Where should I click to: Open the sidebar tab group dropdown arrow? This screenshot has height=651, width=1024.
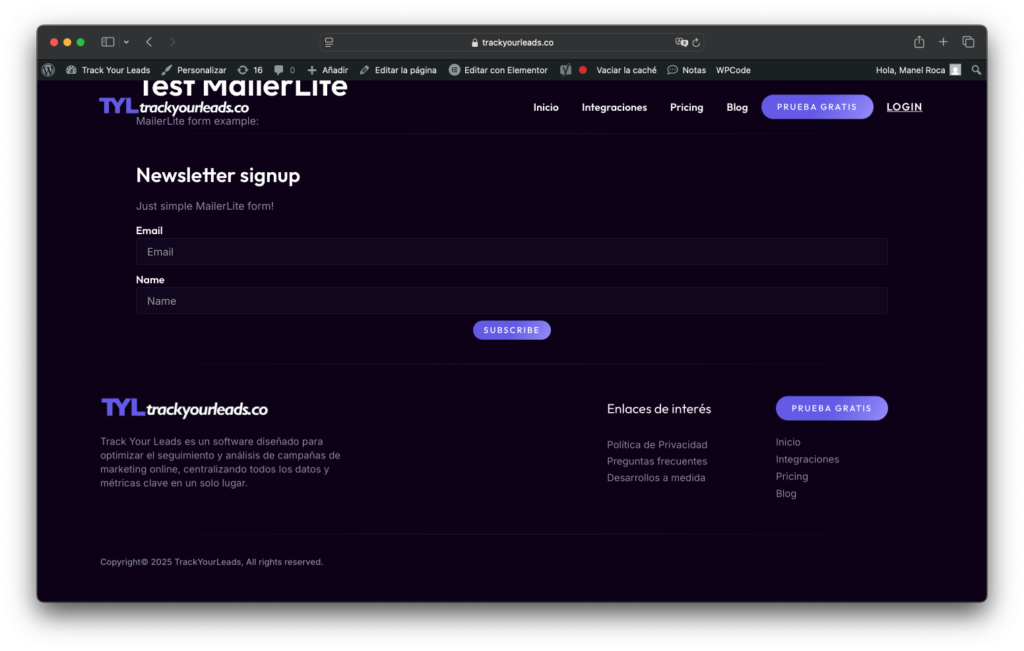126,42
